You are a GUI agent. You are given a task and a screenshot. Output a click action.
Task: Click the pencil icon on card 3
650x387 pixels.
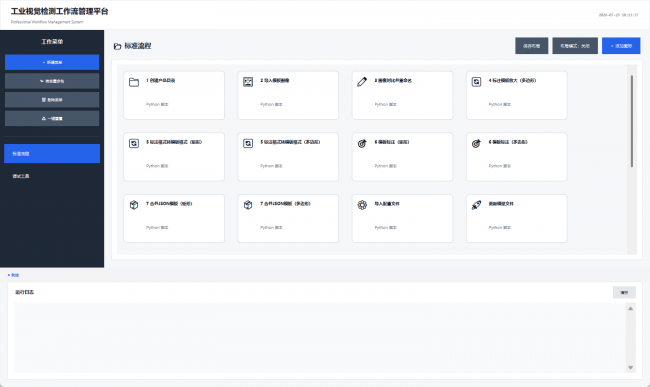click(x=362, y=82)
